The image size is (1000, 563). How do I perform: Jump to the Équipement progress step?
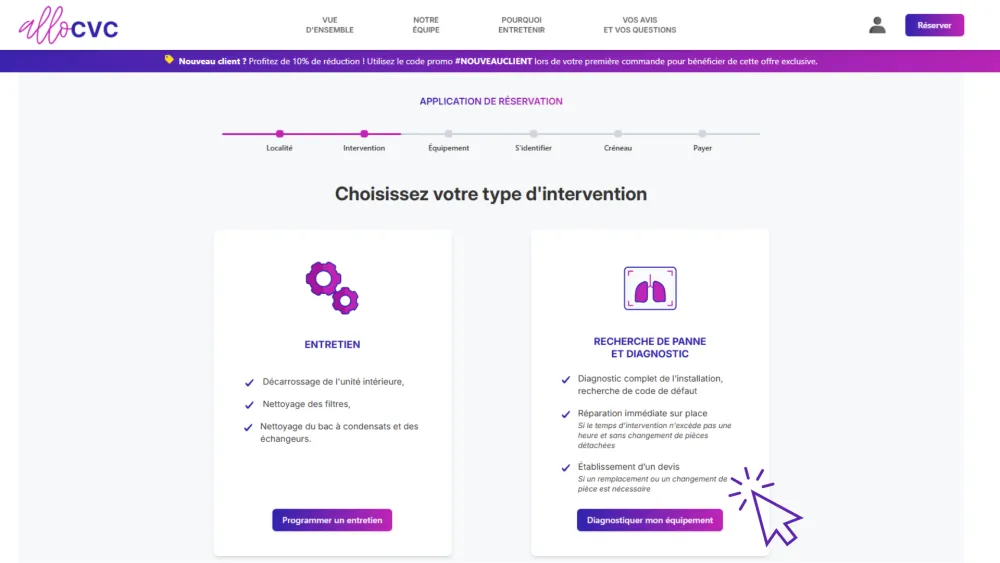[x=448, y=134]
